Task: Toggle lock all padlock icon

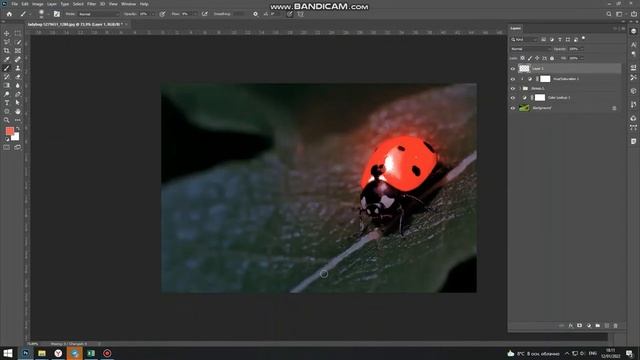Action: [x=552, y=58]
